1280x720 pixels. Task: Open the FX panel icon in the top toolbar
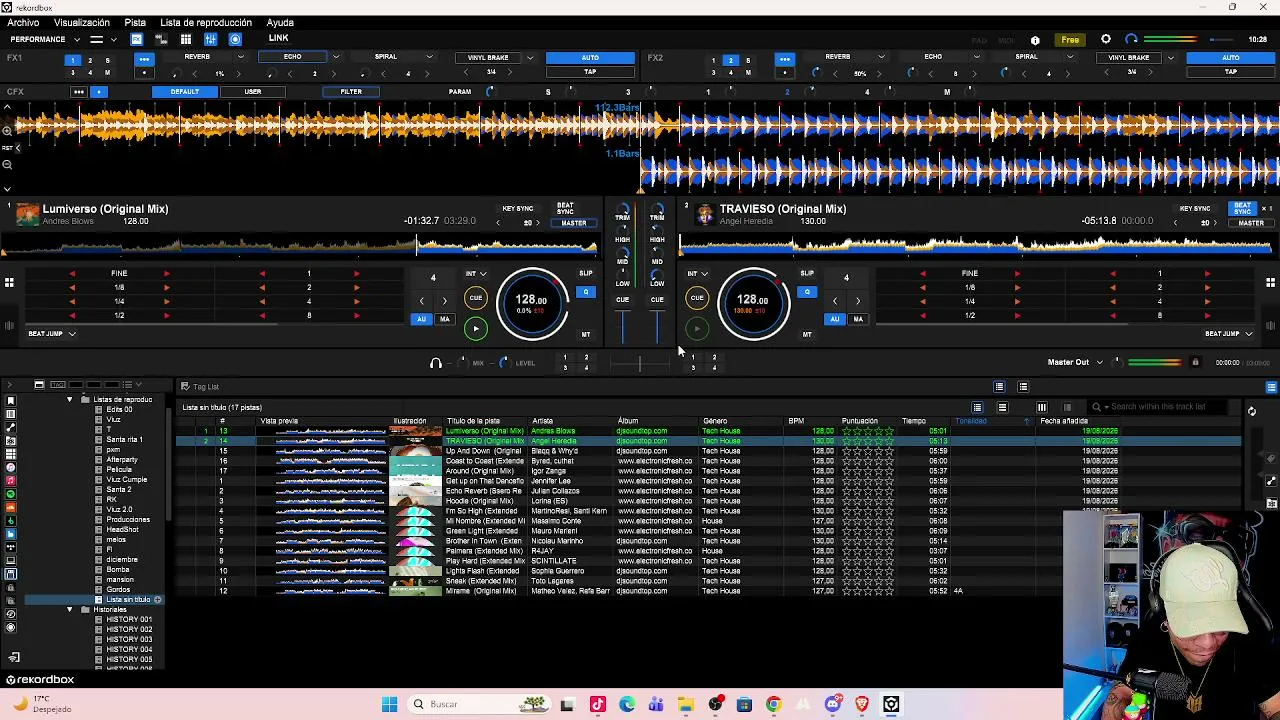click(136, 39)
